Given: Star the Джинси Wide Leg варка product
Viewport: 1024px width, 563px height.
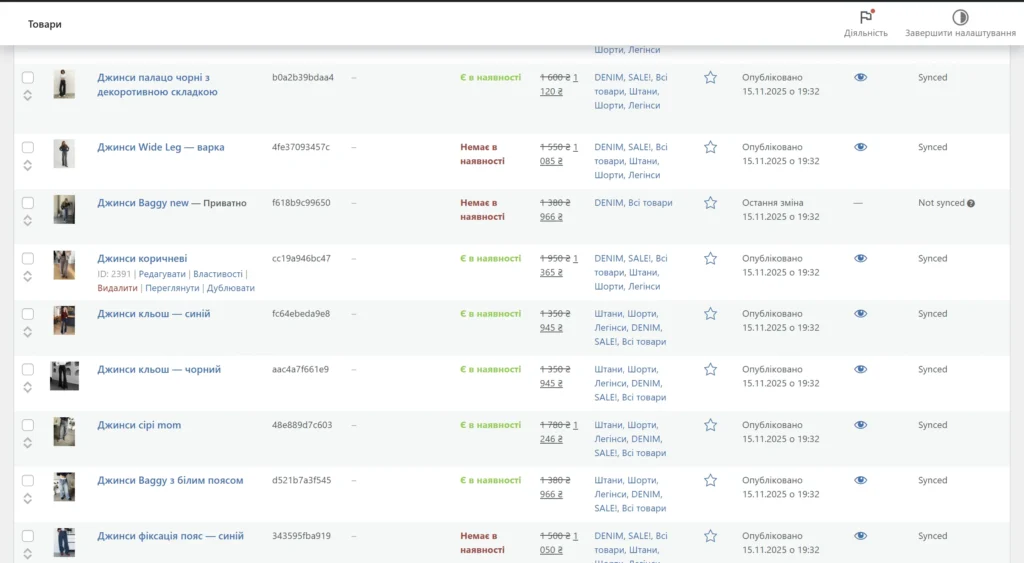Looking at the screenshot, I should coord(710,147).
